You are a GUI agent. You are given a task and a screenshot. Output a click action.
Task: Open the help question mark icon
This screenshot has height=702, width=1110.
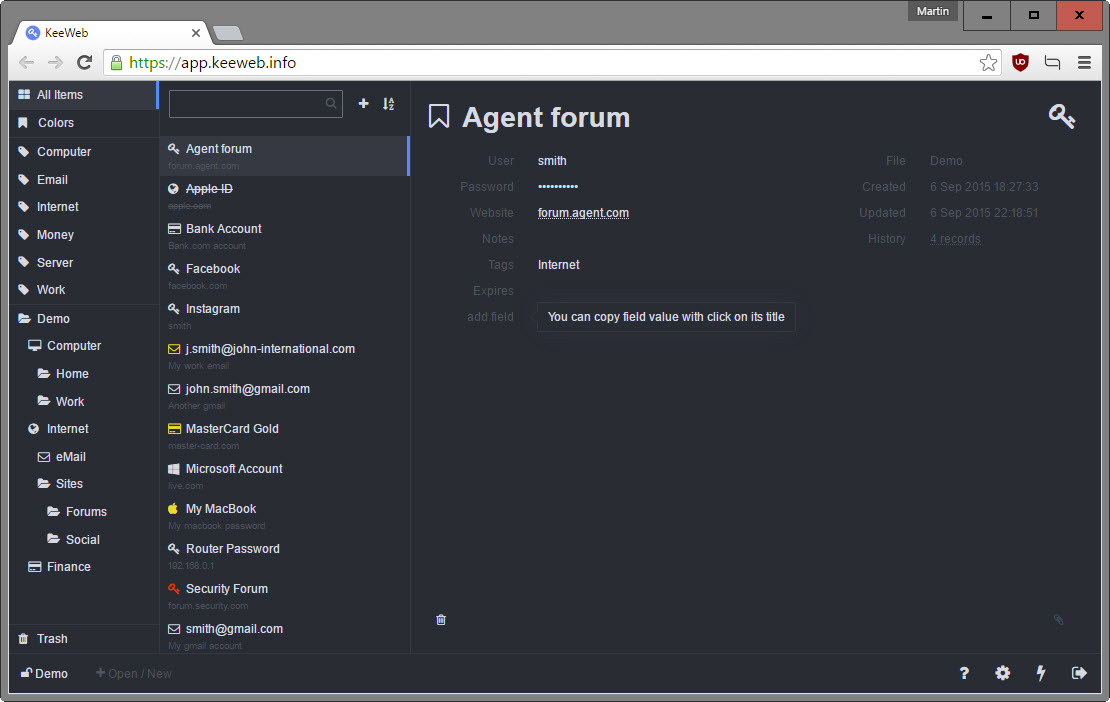[963, 673]
